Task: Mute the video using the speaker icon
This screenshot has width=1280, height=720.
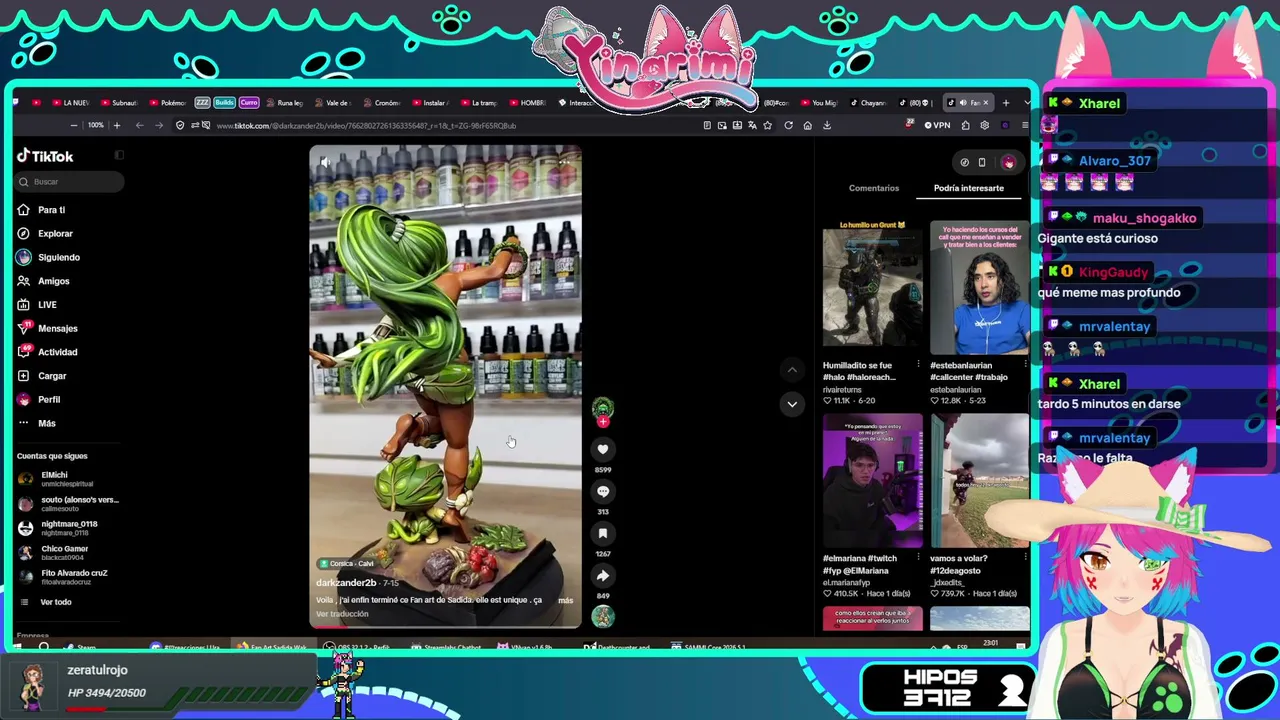Action: point(325,162)
